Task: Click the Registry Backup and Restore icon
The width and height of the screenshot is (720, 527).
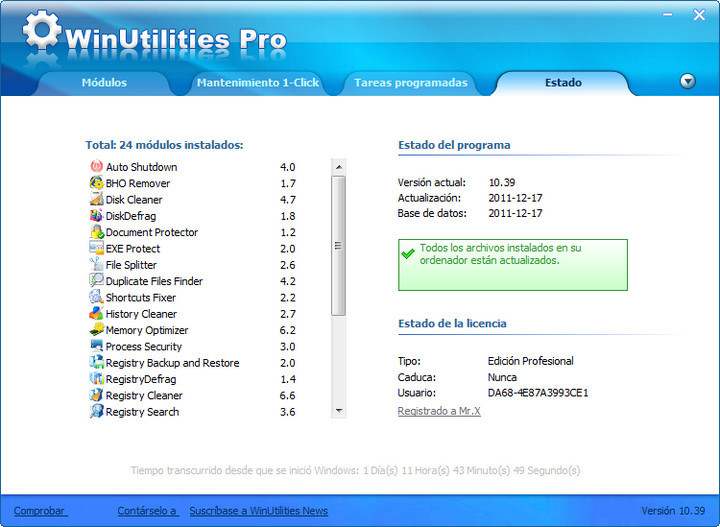Action: tap(96, 362)
